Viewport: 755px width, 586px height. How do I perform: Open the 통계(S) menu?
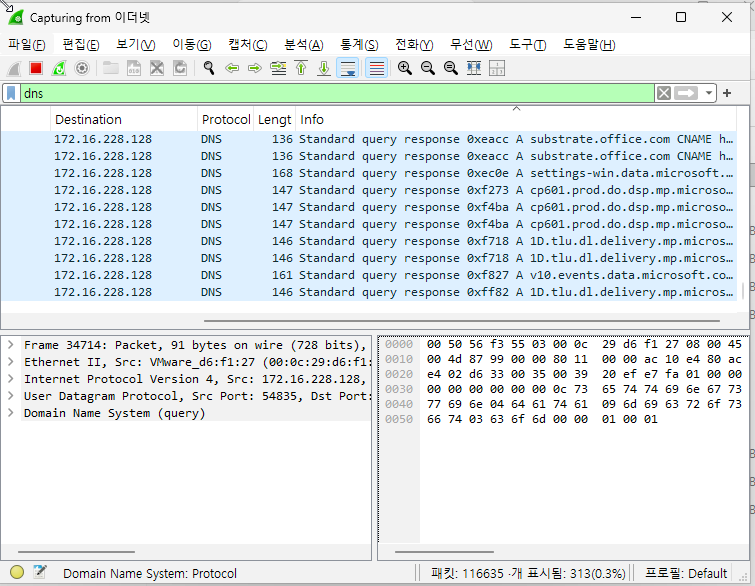point(358,45)
